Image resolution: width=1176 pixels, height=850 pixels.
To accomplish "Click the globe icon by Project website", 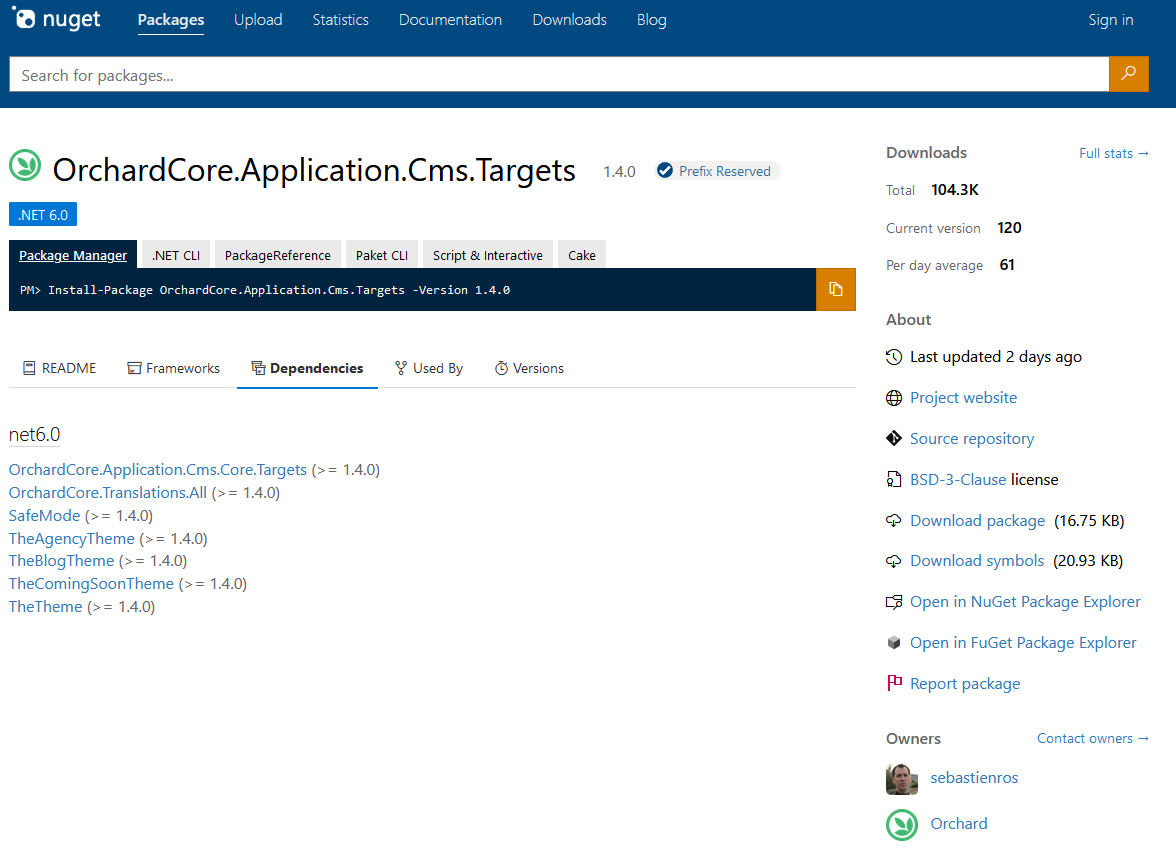I will point(893,398).
